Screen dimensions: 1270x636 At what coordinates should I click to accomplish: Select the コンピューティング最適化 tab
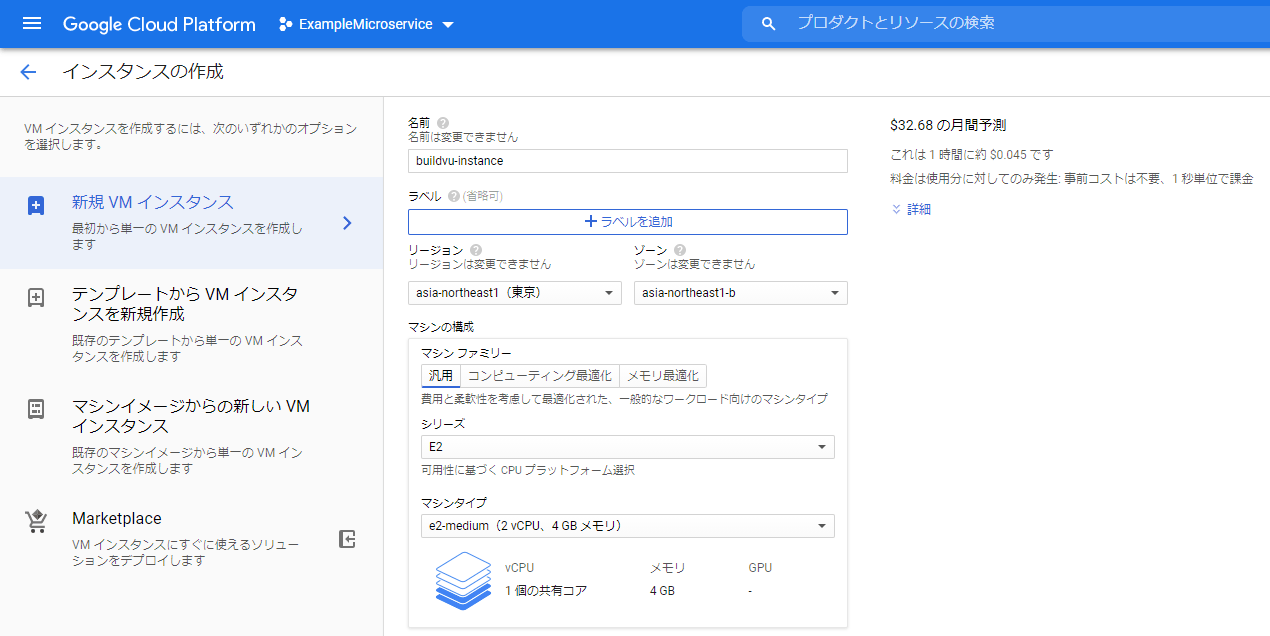coord(540,376)
